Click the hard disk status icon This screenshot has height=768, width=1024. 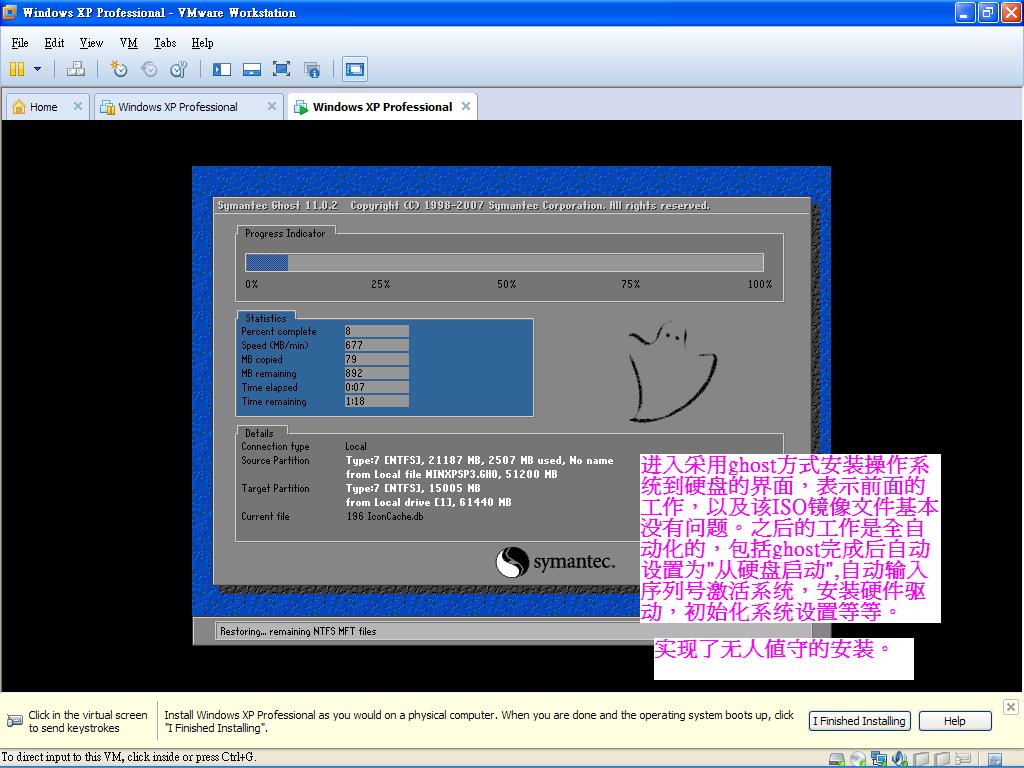coord(837,760)
